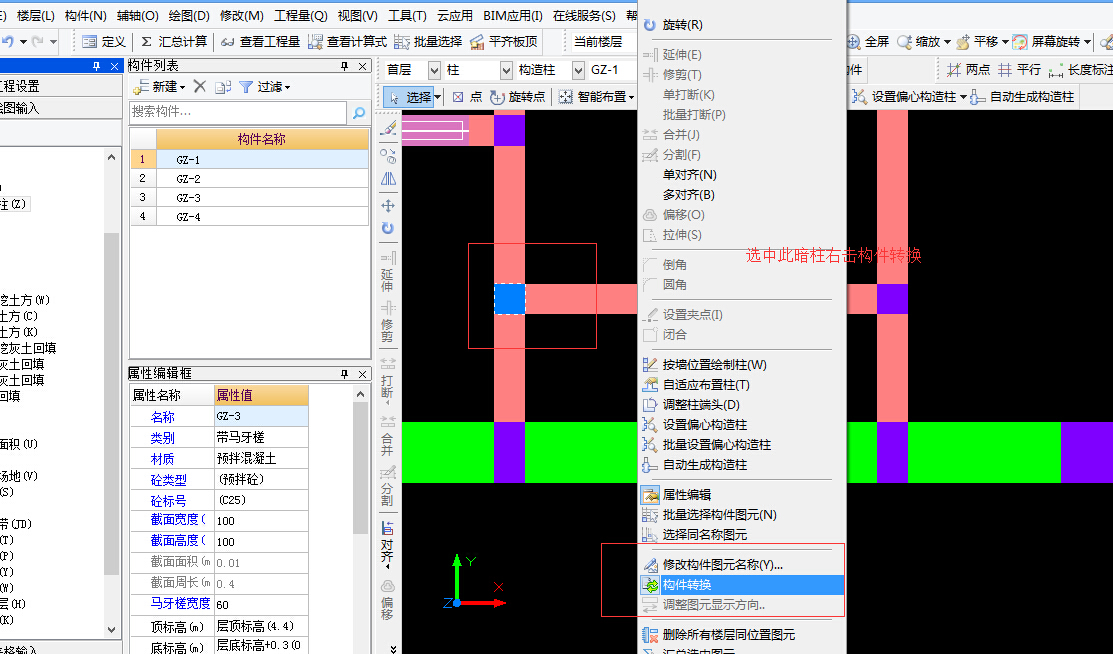Click the mirror icon in vertical toolbar
This screenshot has width=1113, height=654.
388,179
